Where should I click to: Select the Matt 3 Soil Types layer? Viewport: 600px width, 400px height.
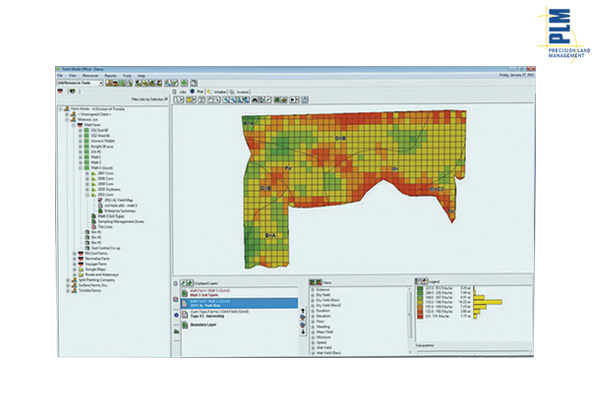tap(239, 293)
